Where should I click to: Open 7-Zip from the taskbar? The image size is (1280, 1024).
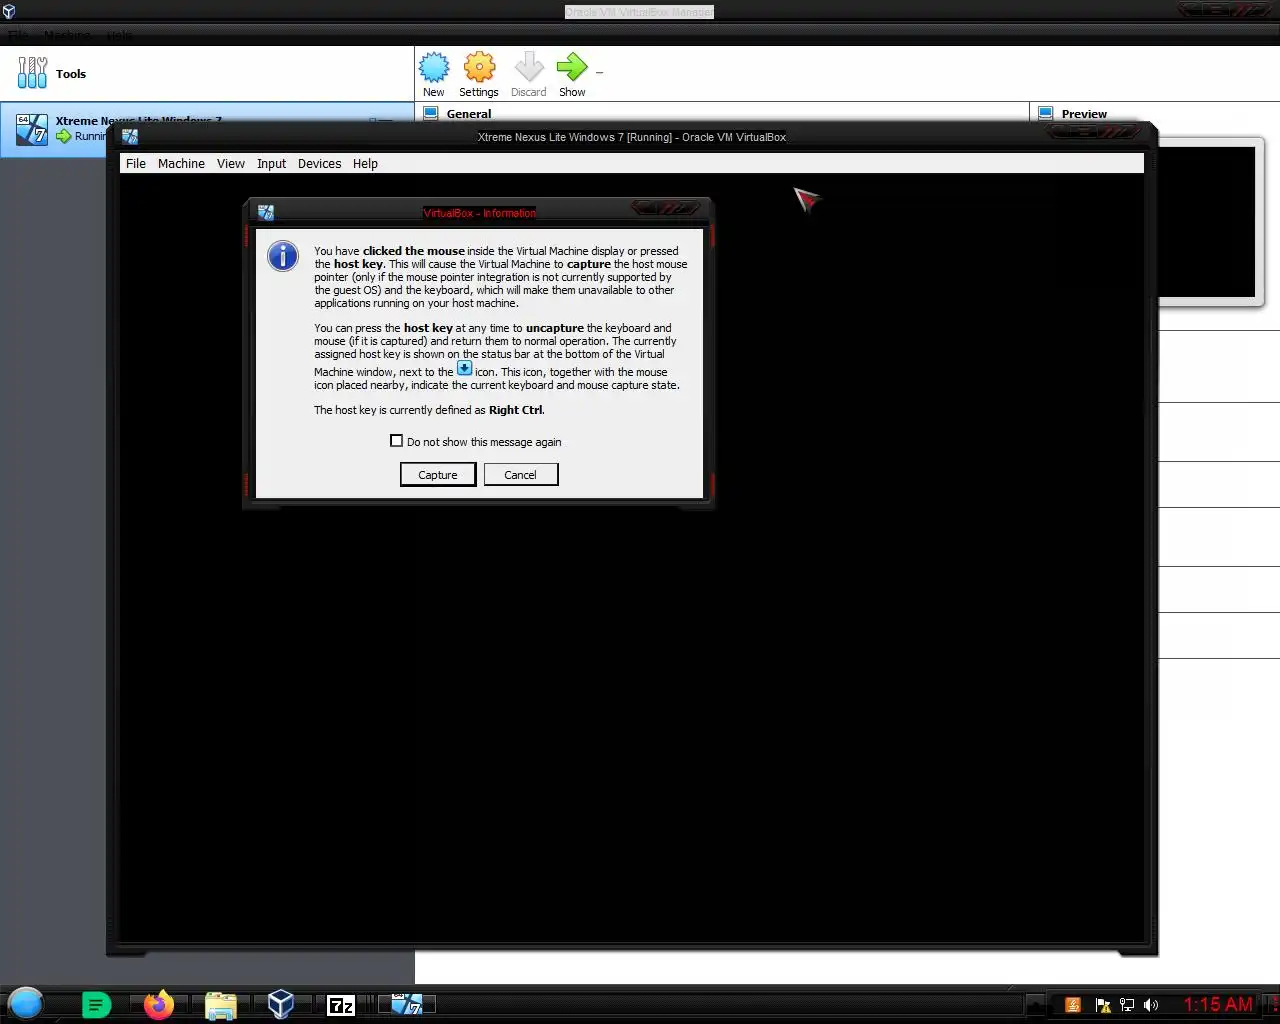click(x=341, y=1005)
